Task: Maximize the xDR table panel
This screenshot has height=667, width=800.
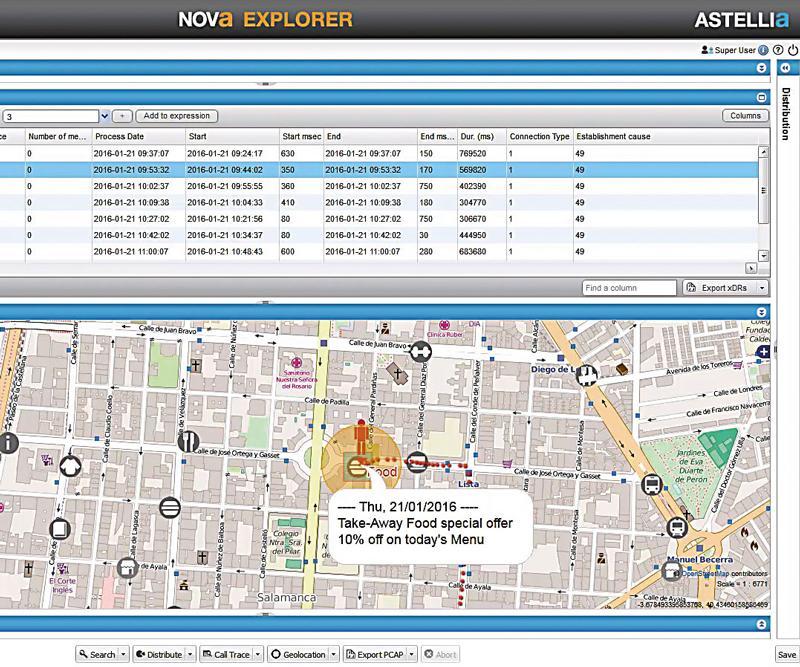Action: 761,97
